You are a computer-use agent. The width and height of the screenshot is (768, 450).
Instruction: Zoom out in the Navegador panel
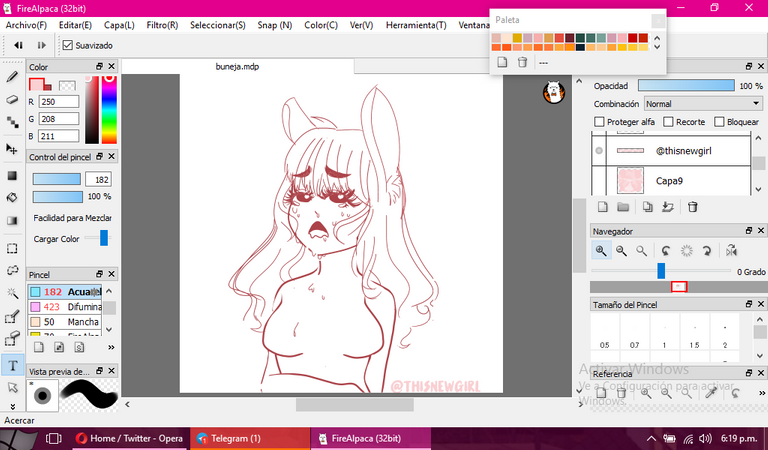(622, 251)
